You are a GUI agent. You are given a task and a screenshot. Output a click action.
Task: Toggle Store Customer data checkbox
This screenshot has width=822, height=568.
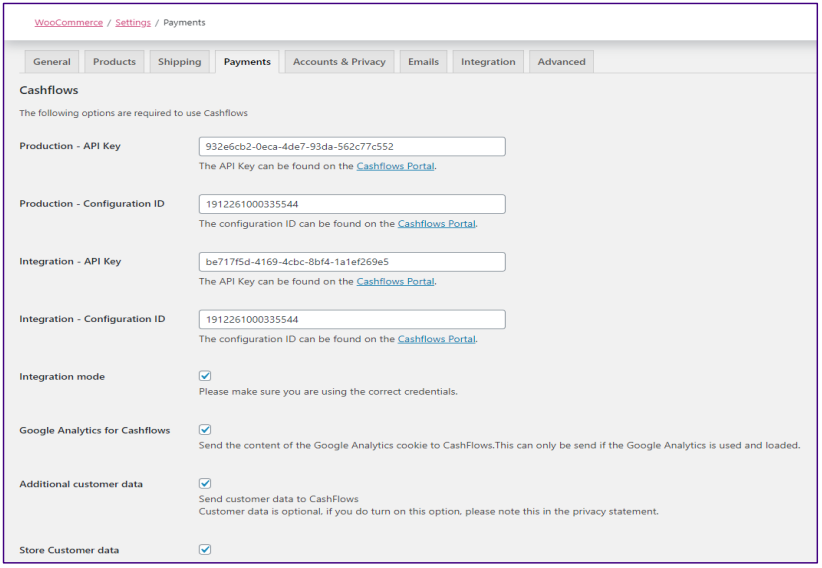(x=205, y=550)
